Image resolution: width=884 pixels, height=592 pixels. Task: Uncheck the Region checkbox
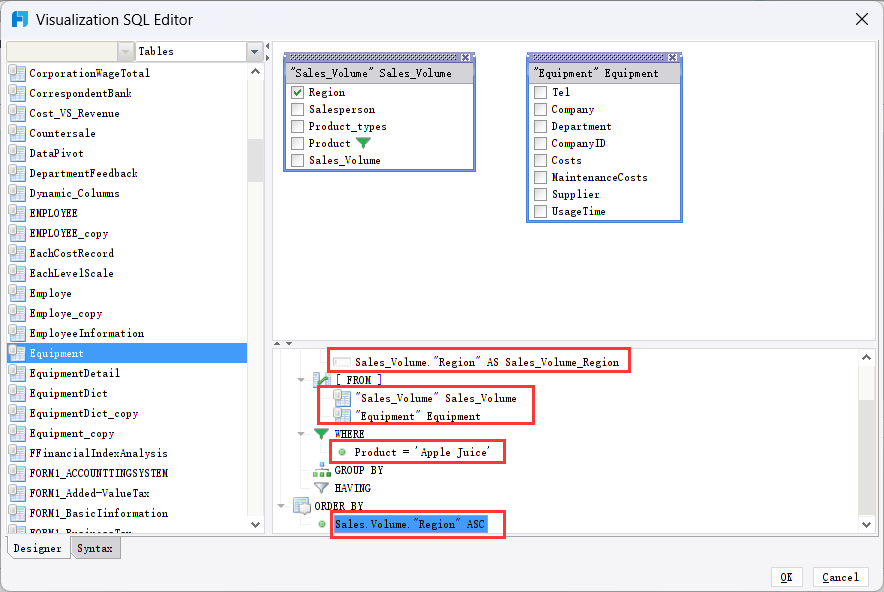(297, 91)
